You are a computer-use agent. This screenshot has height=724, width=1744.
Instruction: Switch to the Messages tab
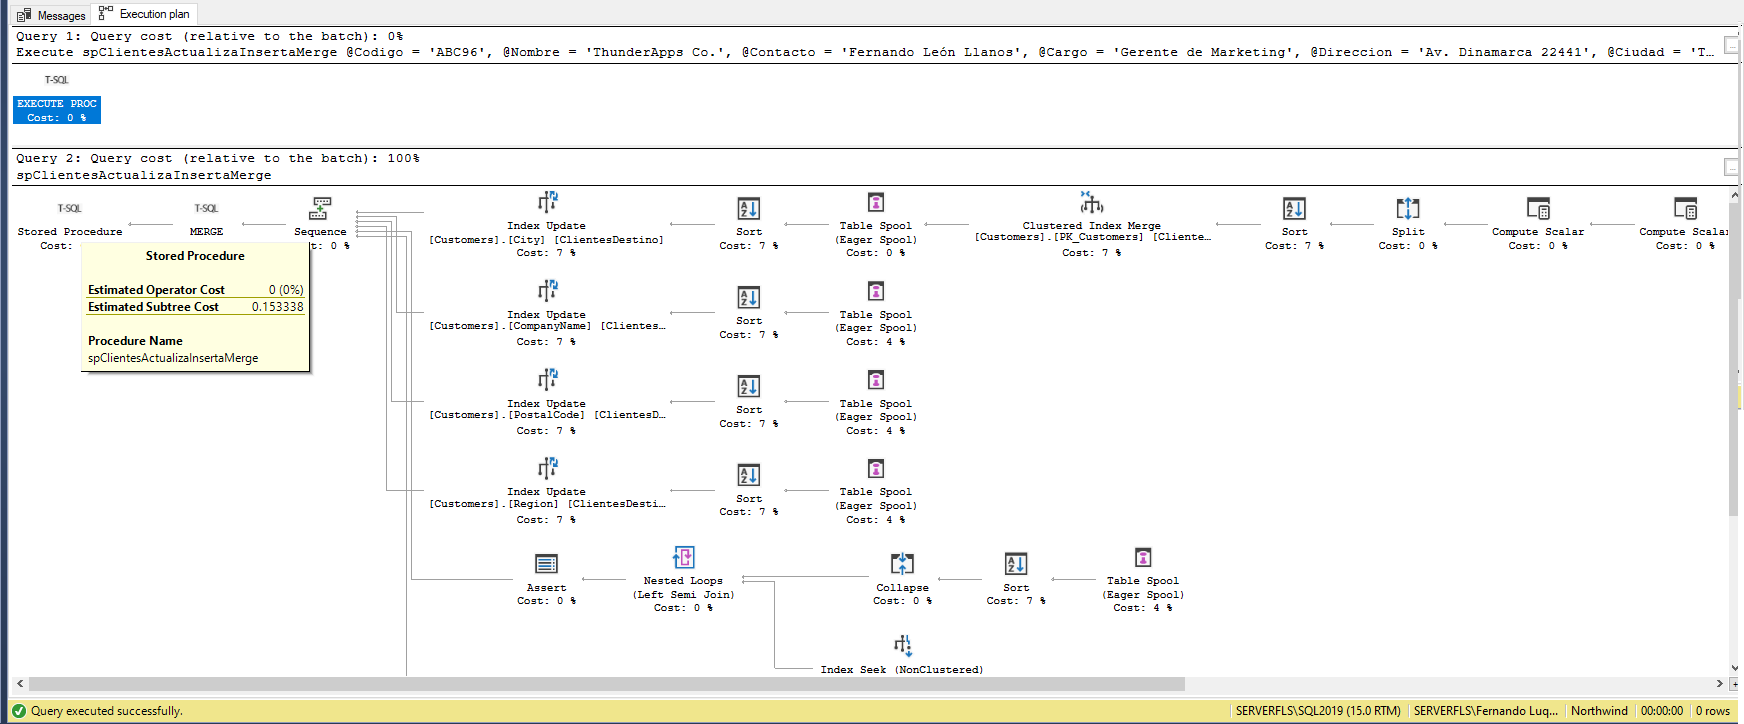coord(51,15)
